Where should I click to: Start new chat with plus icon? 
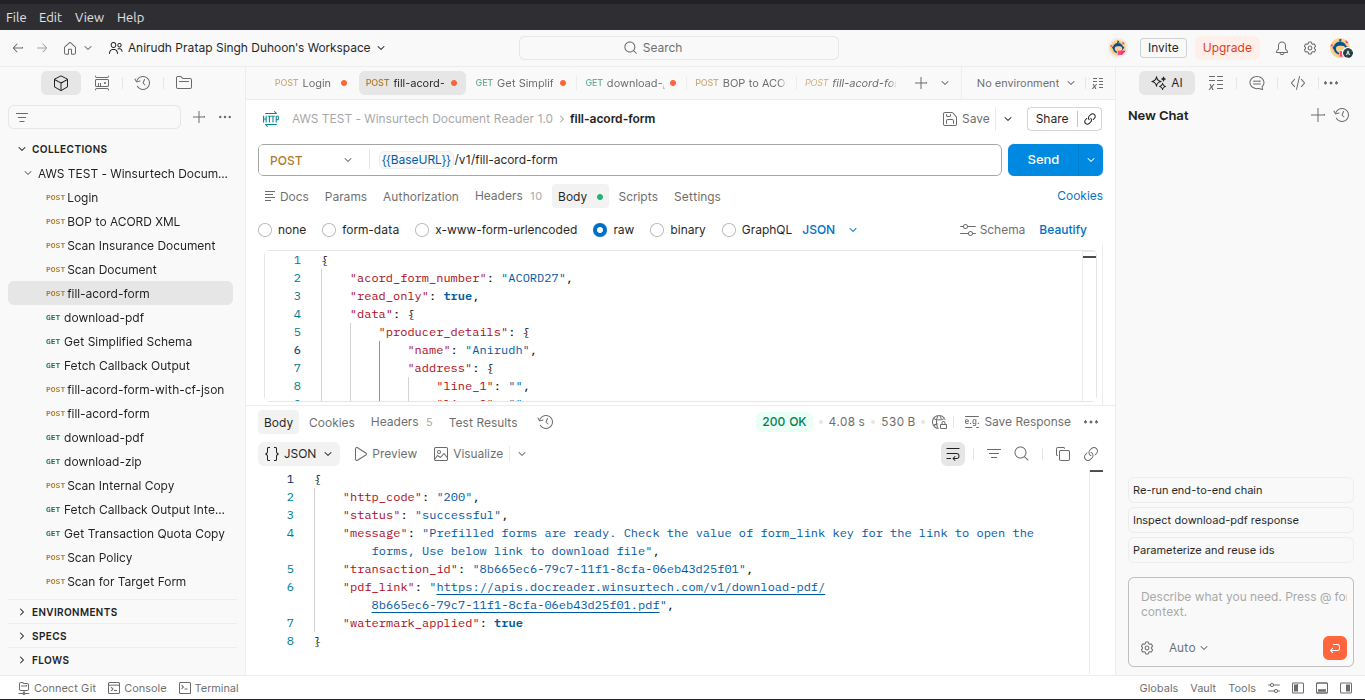click(x=1318, y=115)
